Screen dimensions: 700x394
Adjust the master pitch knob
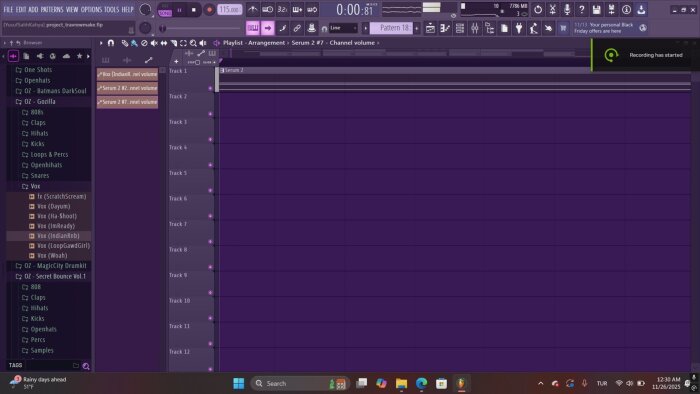click(x=145, y=28)
